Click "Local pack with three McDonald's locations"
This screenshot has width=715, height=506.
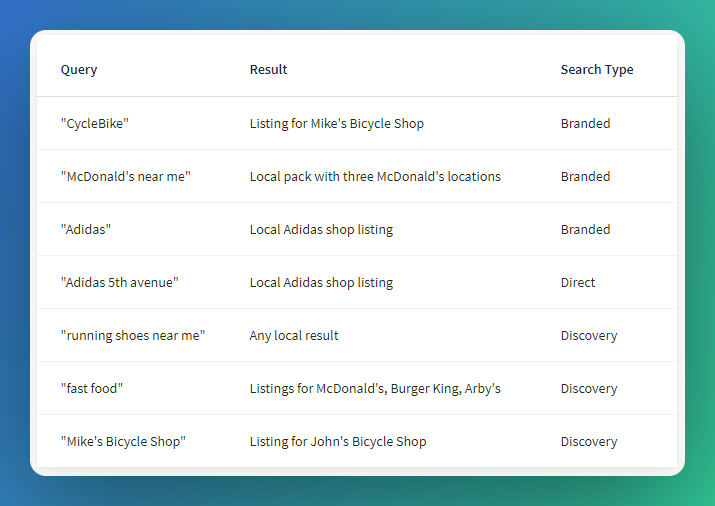375,176
